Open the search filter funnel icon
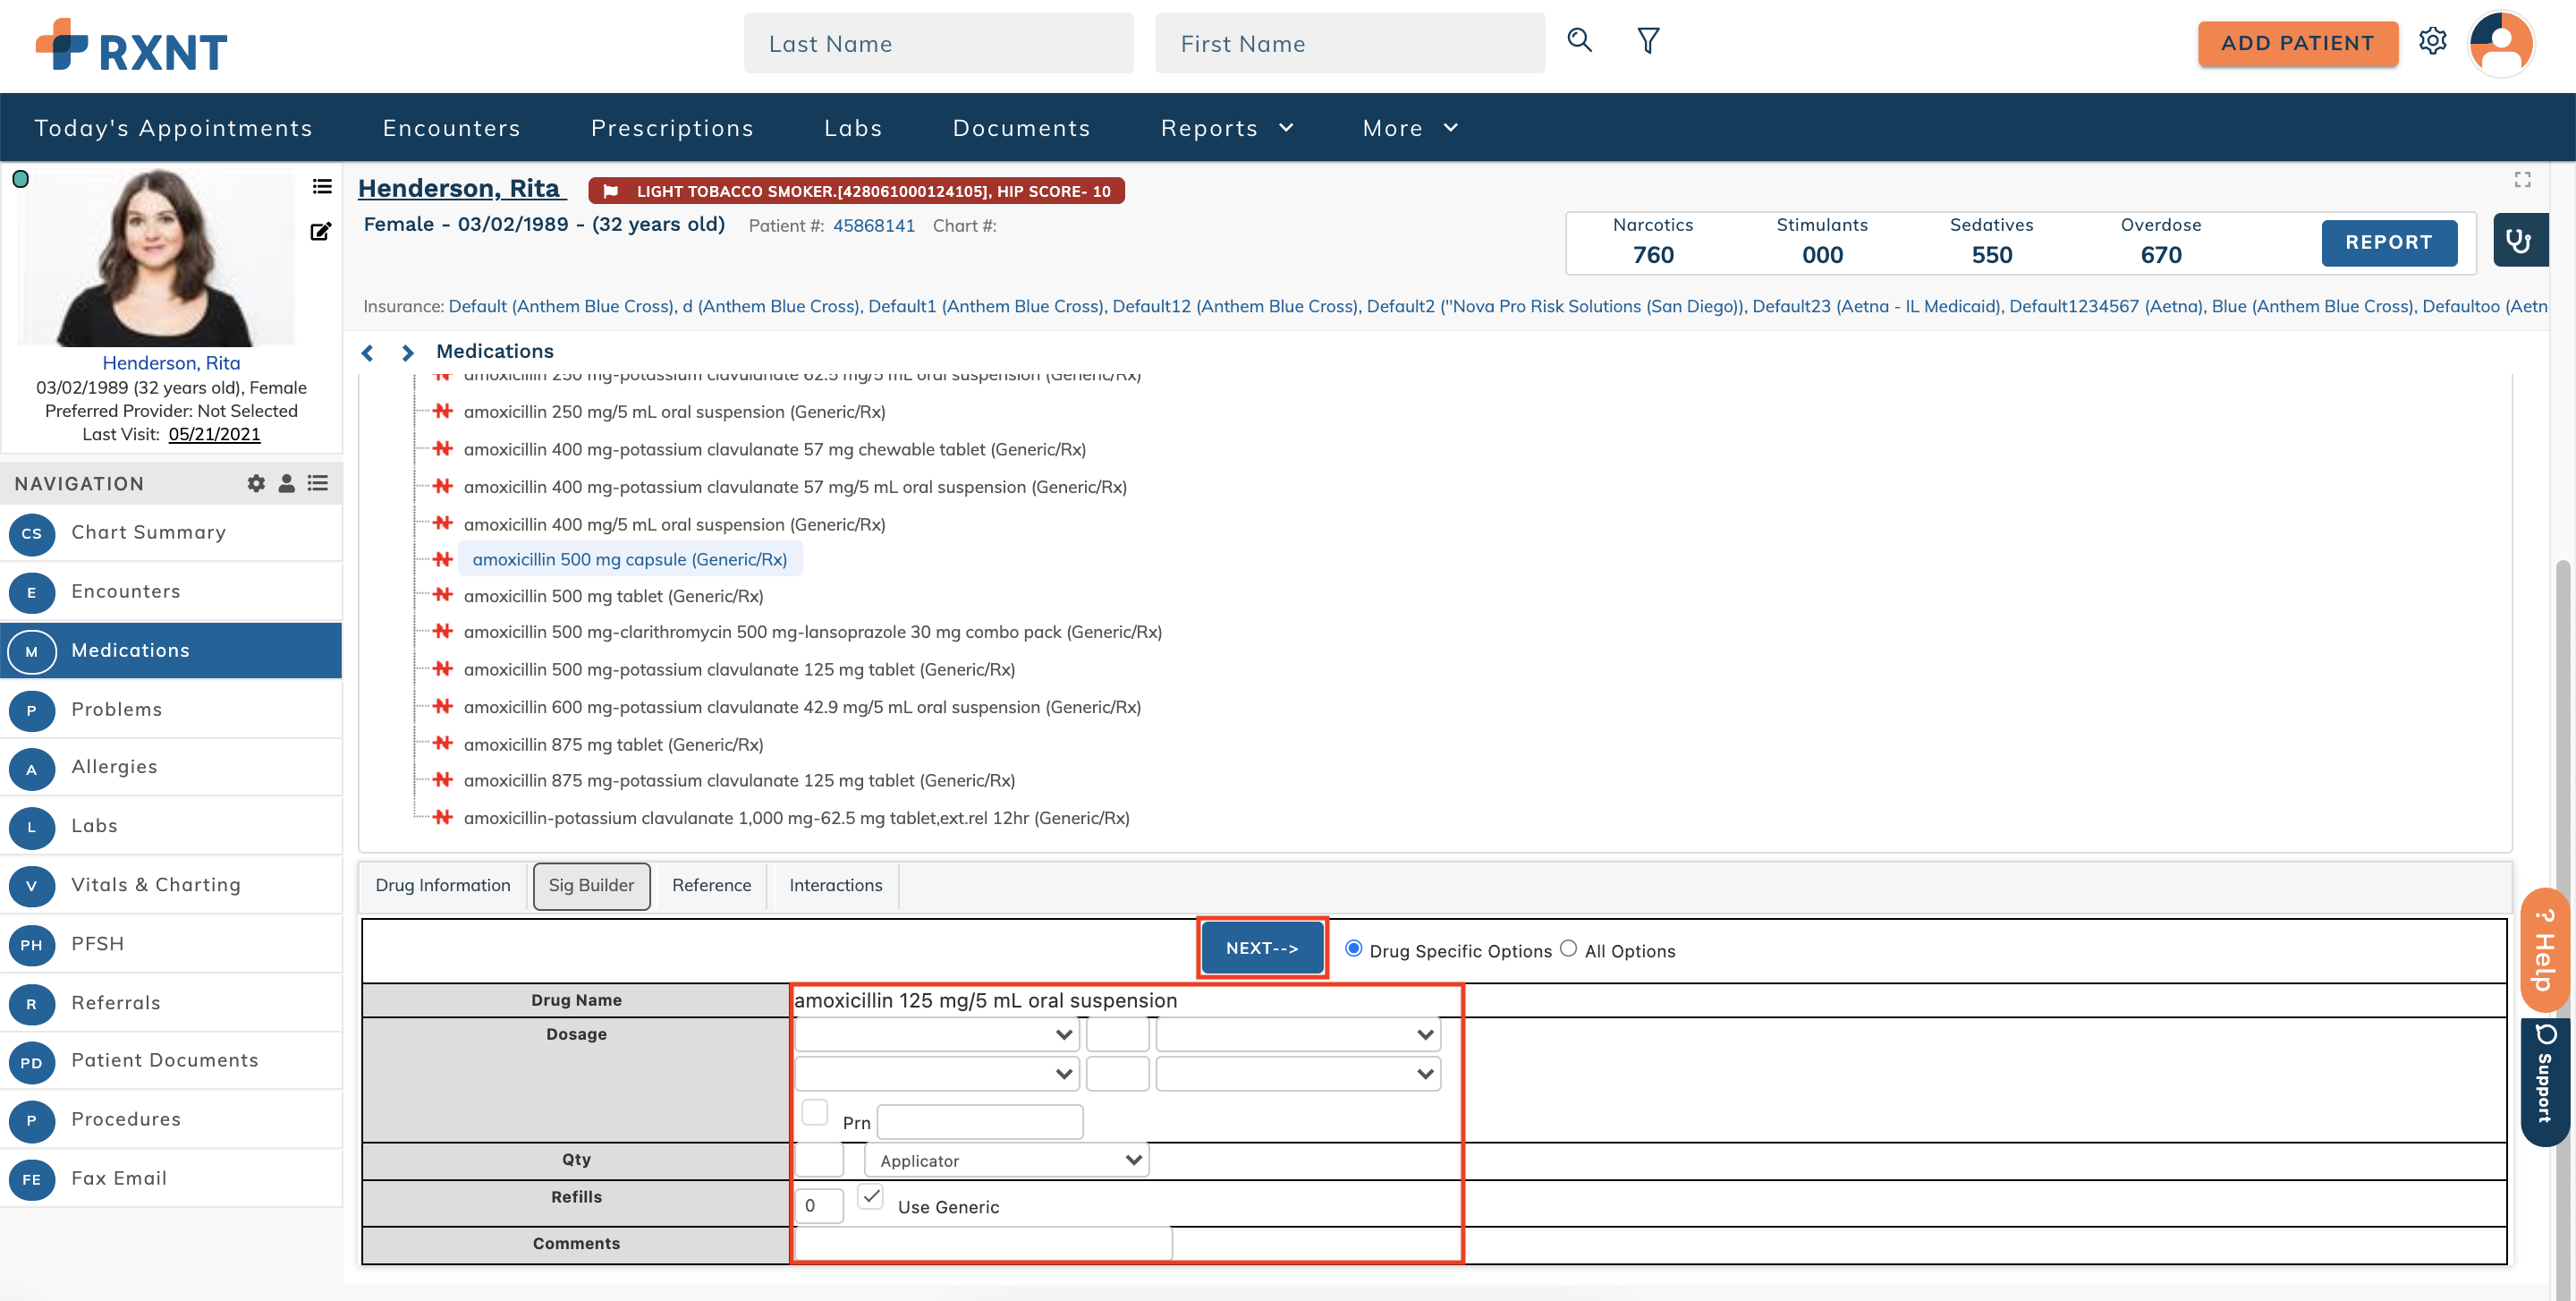 [x=1648, y=41]
